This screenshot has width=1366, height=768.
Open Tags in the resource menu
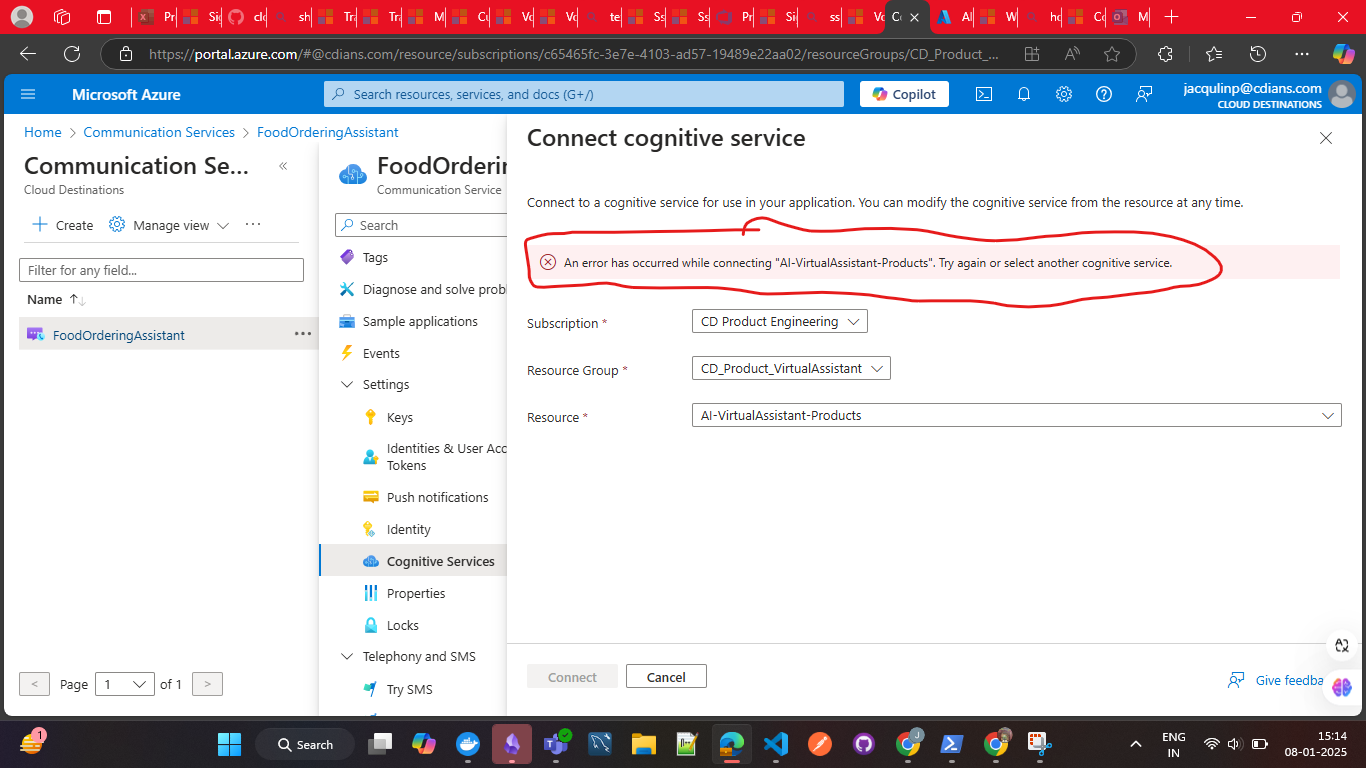pos(375,257)
